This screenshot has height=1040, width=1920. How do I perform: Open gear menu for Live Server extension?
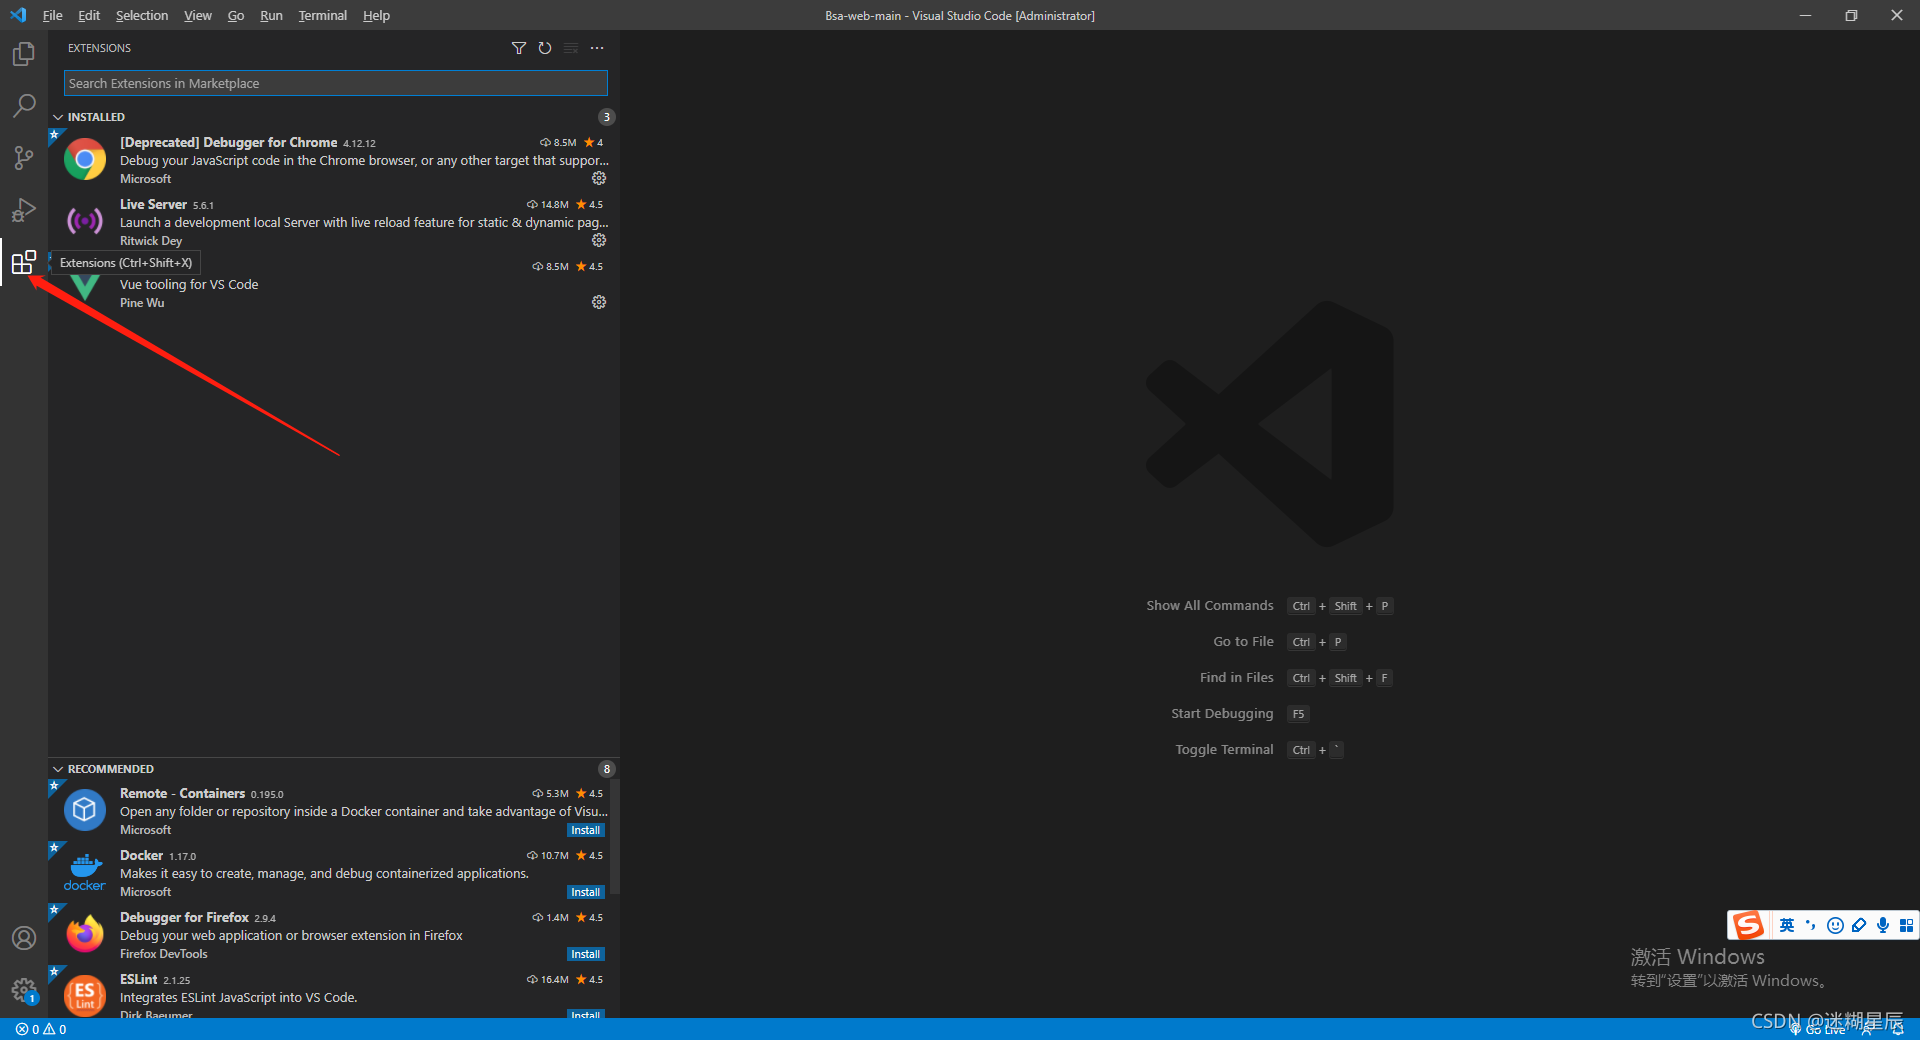pos(599,240)
